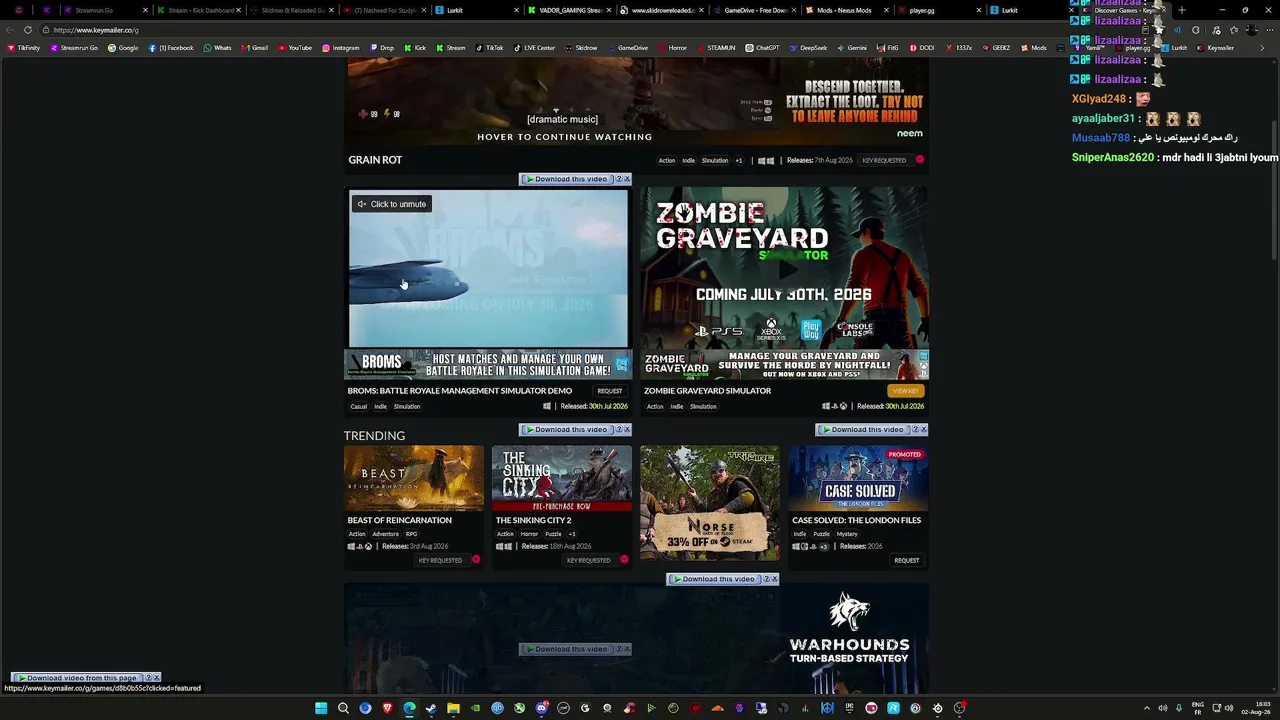This screenshot has width=1280, height=720.
Task: Click Key Requested for The Sinking City 2
Action: (x=588, y=560)
